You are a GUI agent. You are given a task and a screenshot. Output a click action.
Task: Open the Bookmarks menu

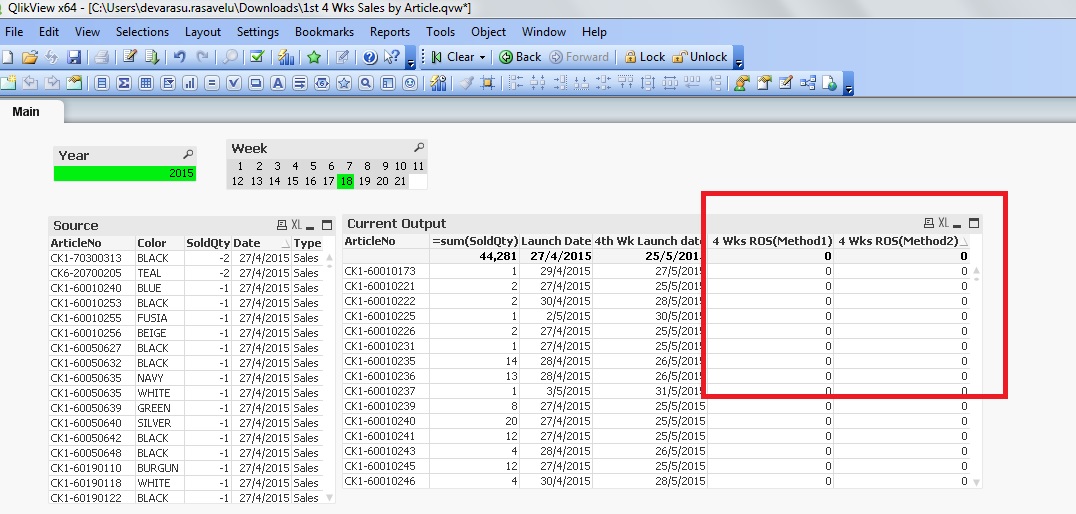click(x=323, y=32)
